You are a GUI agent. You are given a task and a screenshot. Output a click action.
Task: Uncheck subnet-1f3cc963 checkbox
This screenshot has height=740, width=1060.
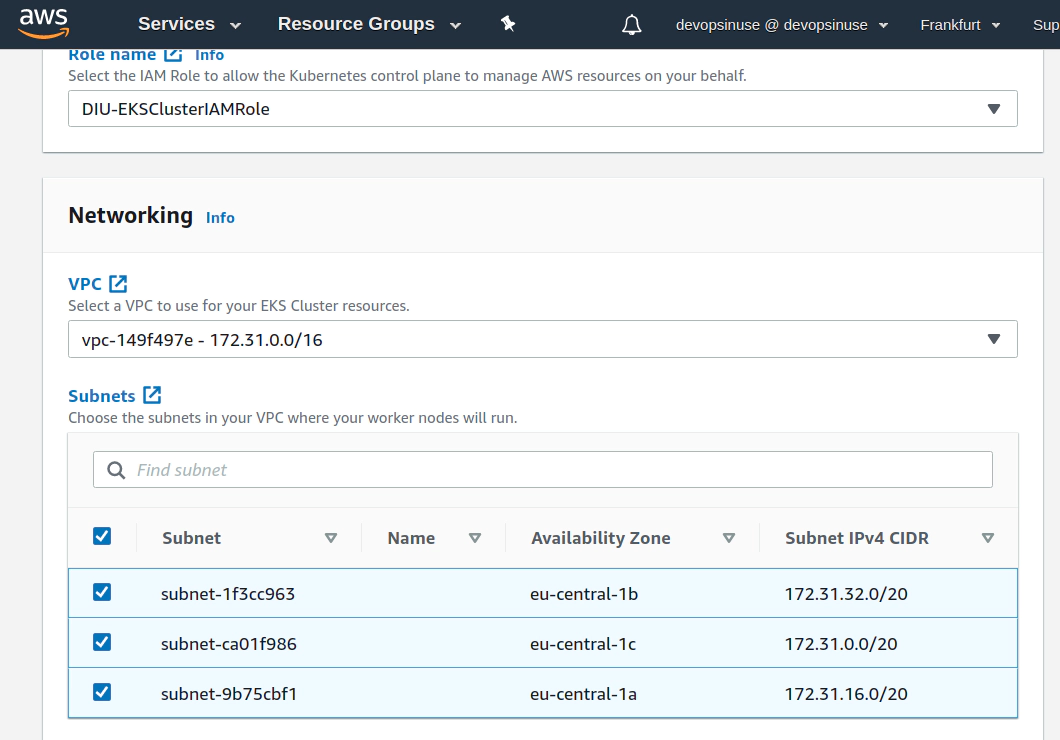tap(102, 592)
